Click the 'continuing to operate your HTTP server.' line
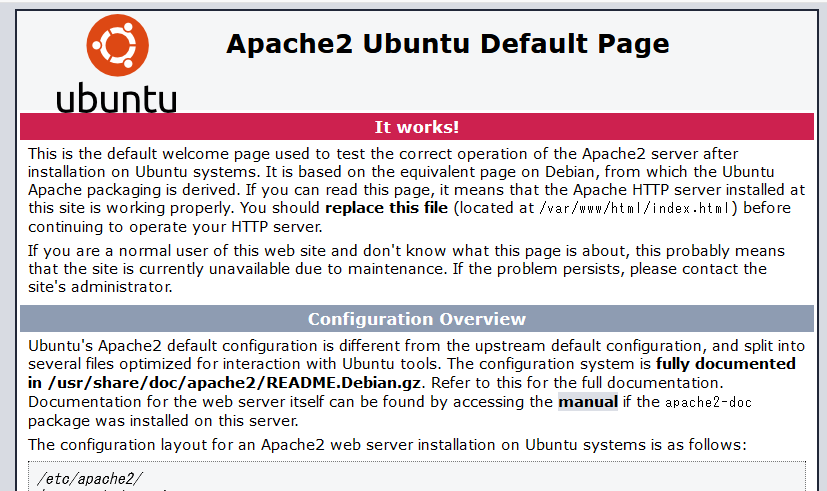 point(175,227)
